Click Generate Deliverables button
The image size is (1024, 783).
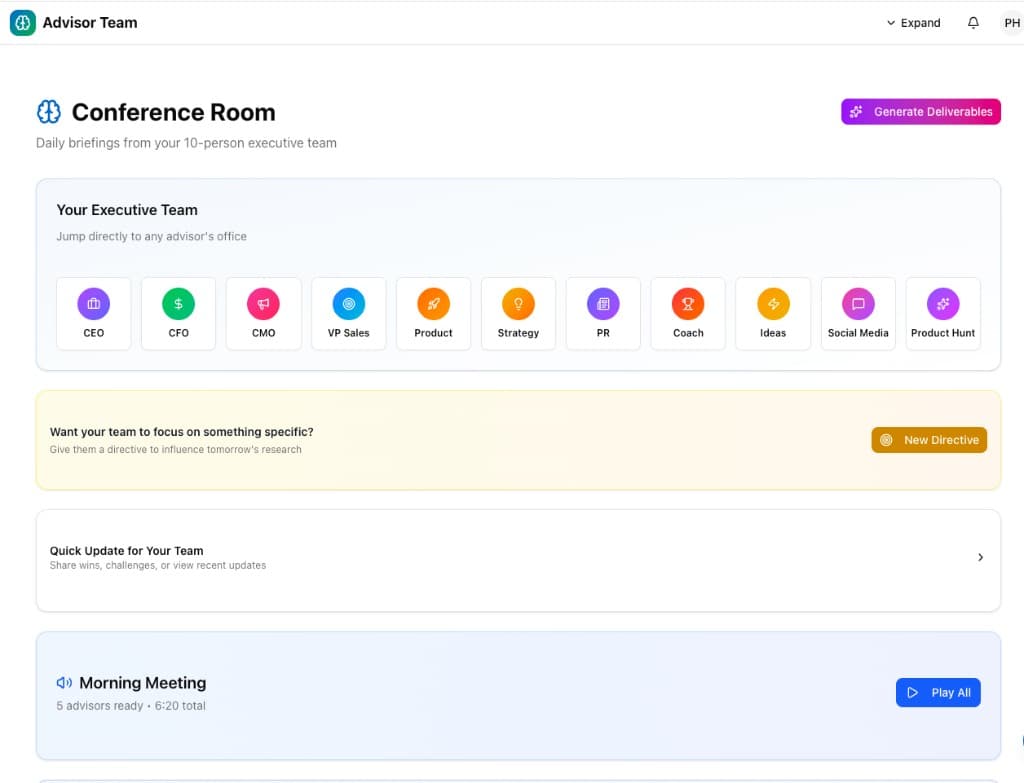[x=921, y=112]
